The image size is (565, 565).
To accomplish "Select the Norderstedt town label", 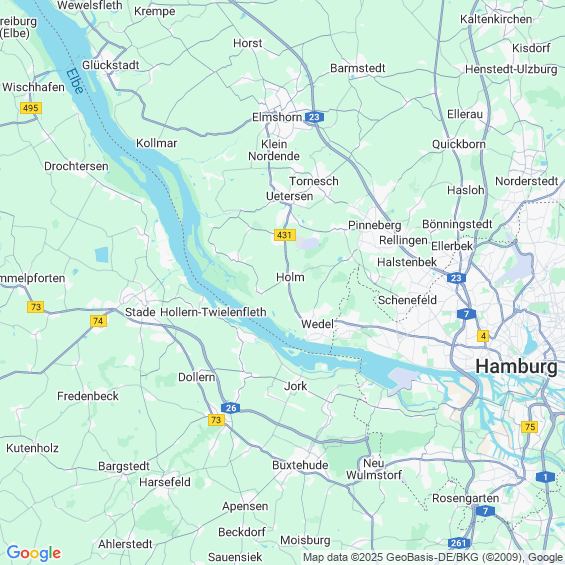I will [x=526, y=181].
